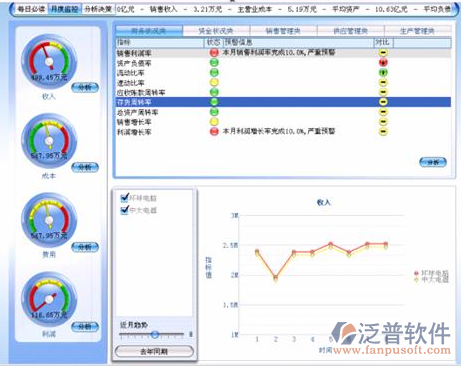
Task: Click red status light for 销售利润率
Action: (x=214, y=52)
